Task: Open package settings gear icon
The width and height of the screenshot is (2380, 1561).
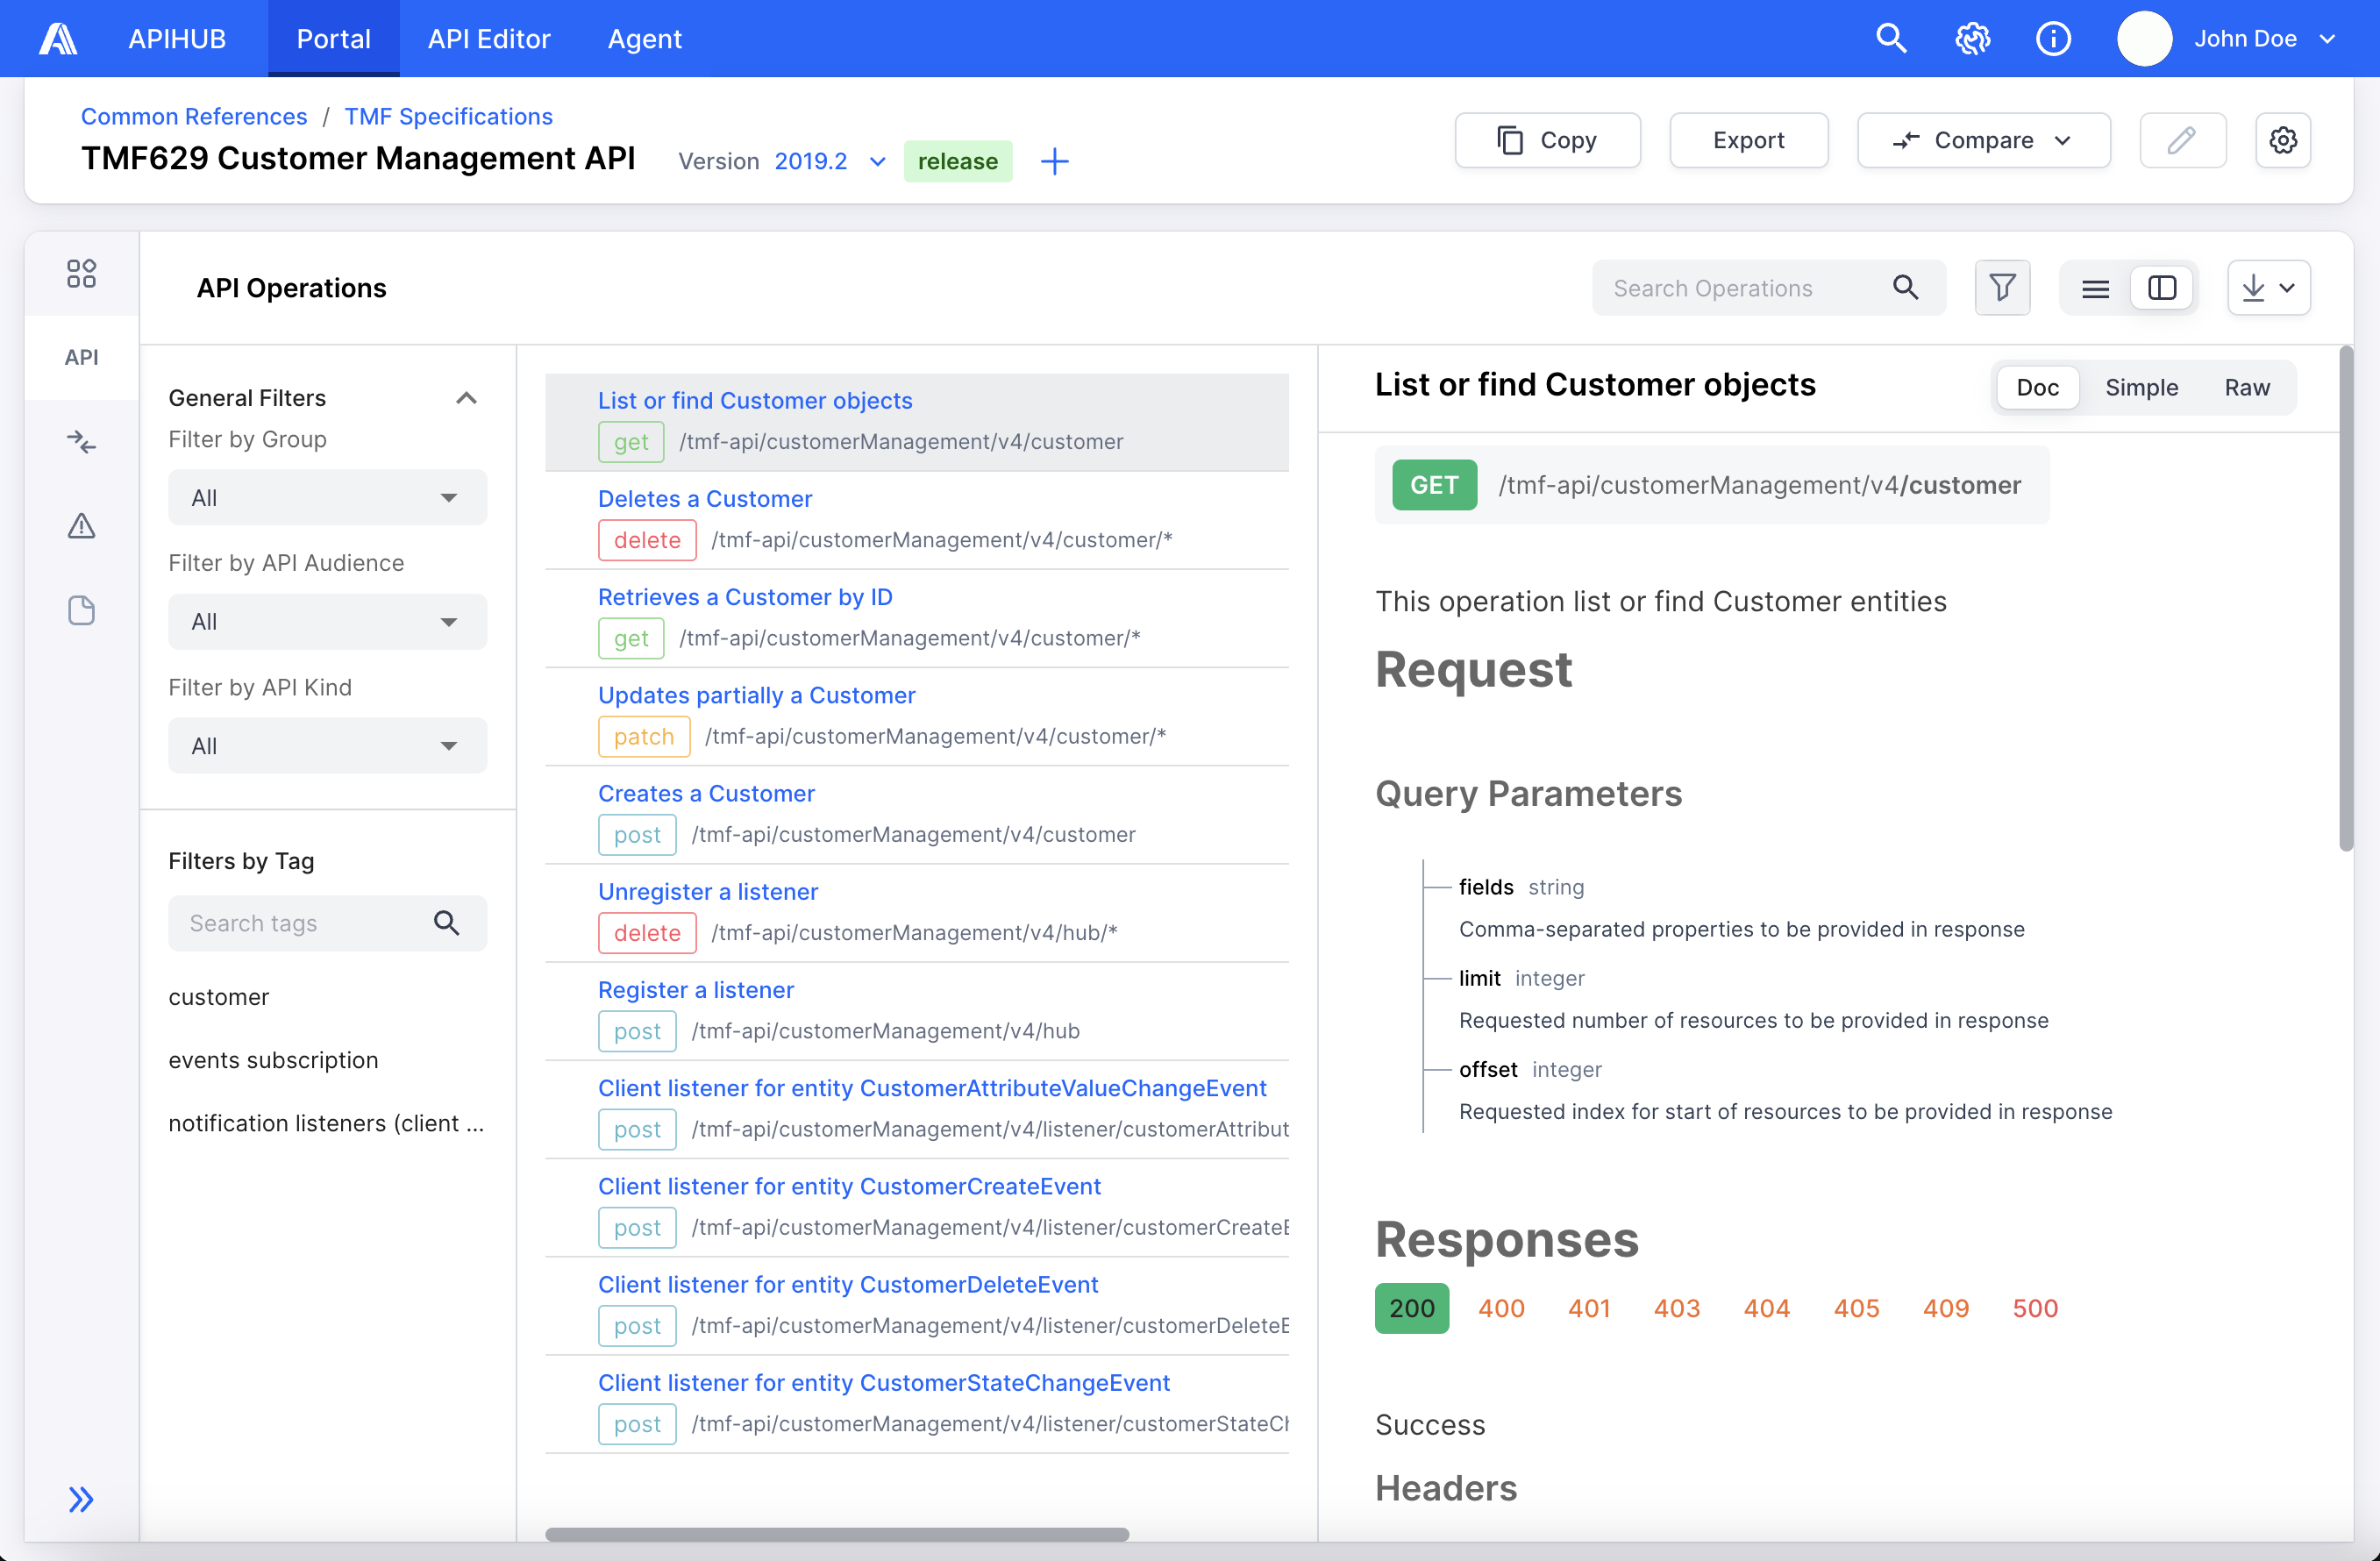Action: tap(2282, 140)
